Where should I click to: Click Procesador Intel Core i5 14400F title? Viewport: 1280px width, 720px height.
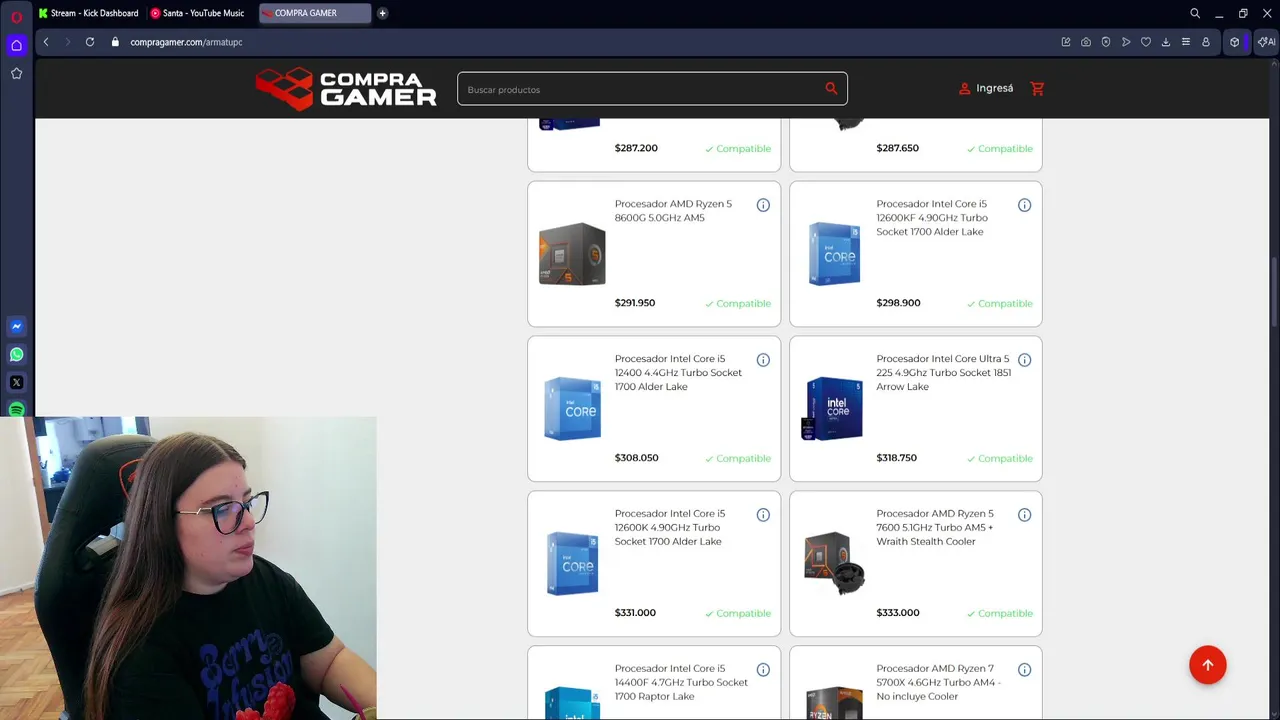coord(681,683)
